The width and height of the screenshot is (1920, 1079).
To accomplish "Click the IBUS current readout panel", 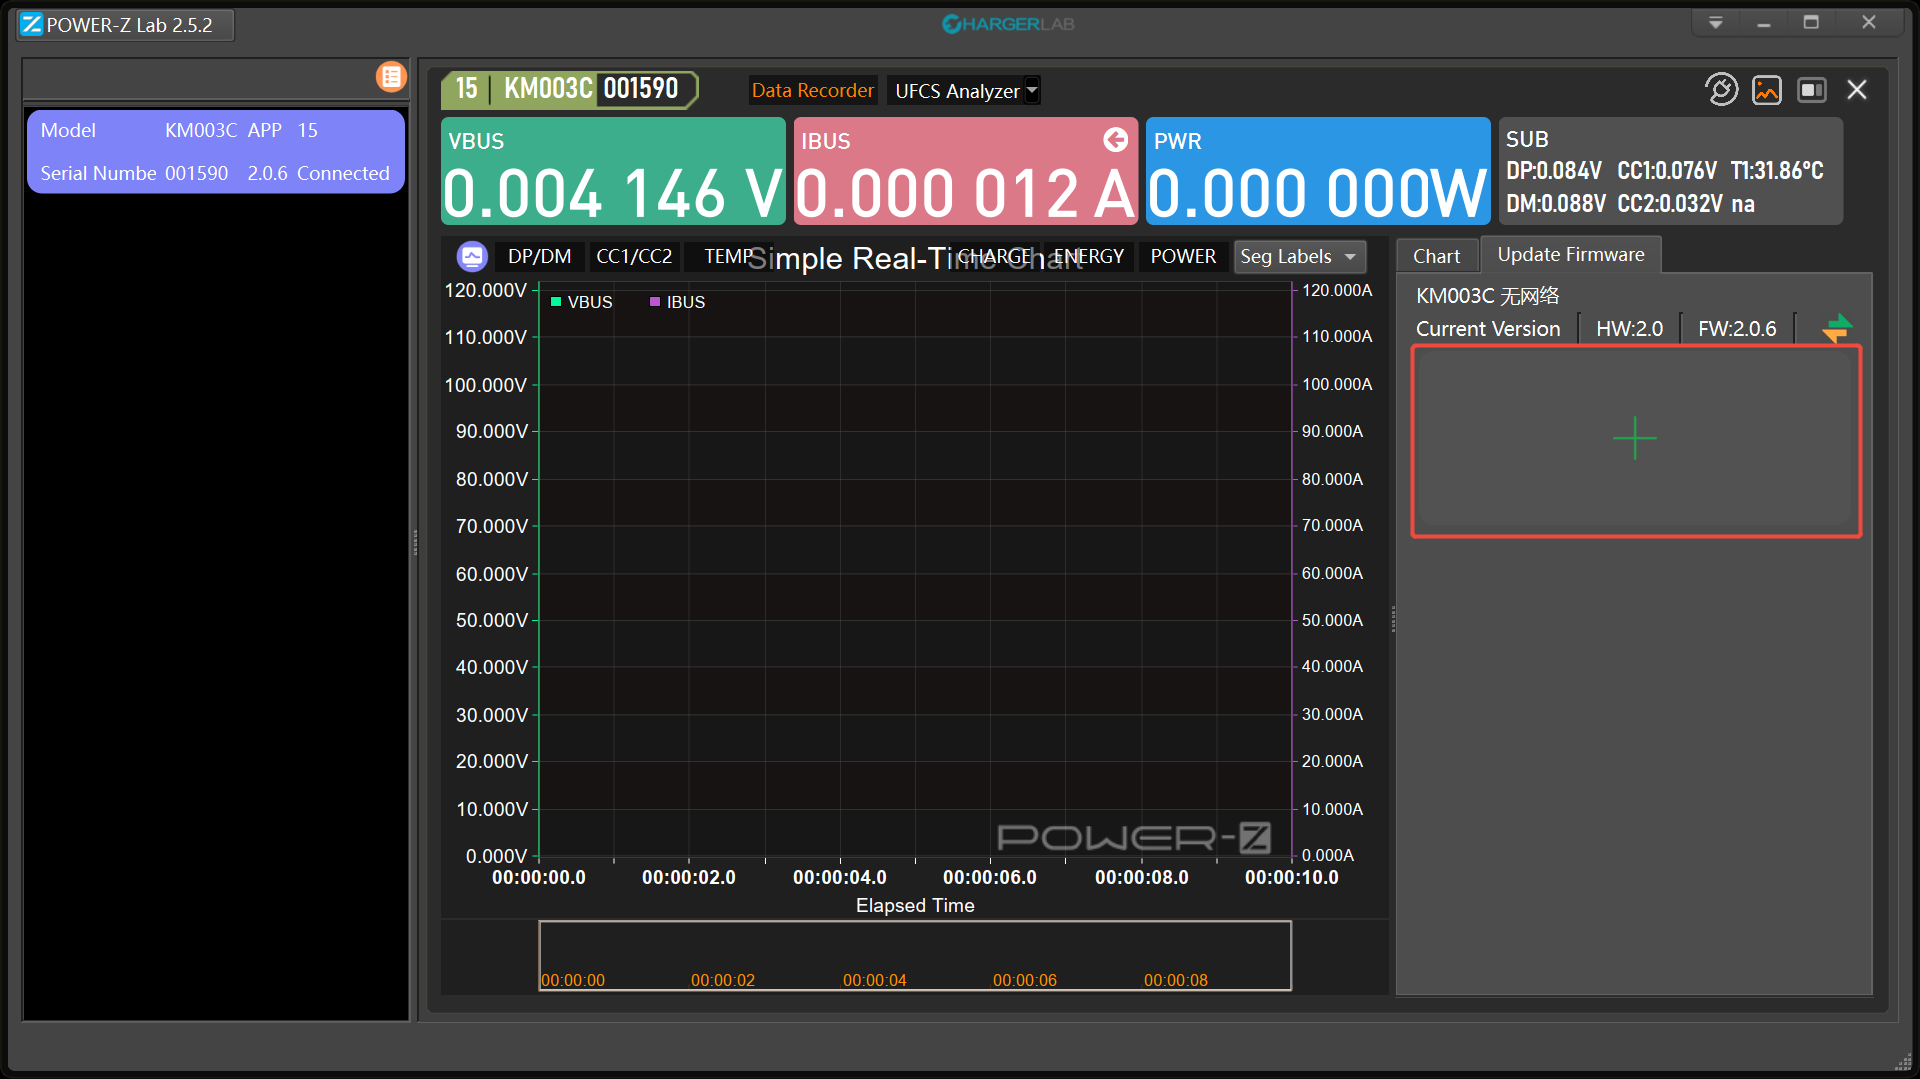I will 966,171.
